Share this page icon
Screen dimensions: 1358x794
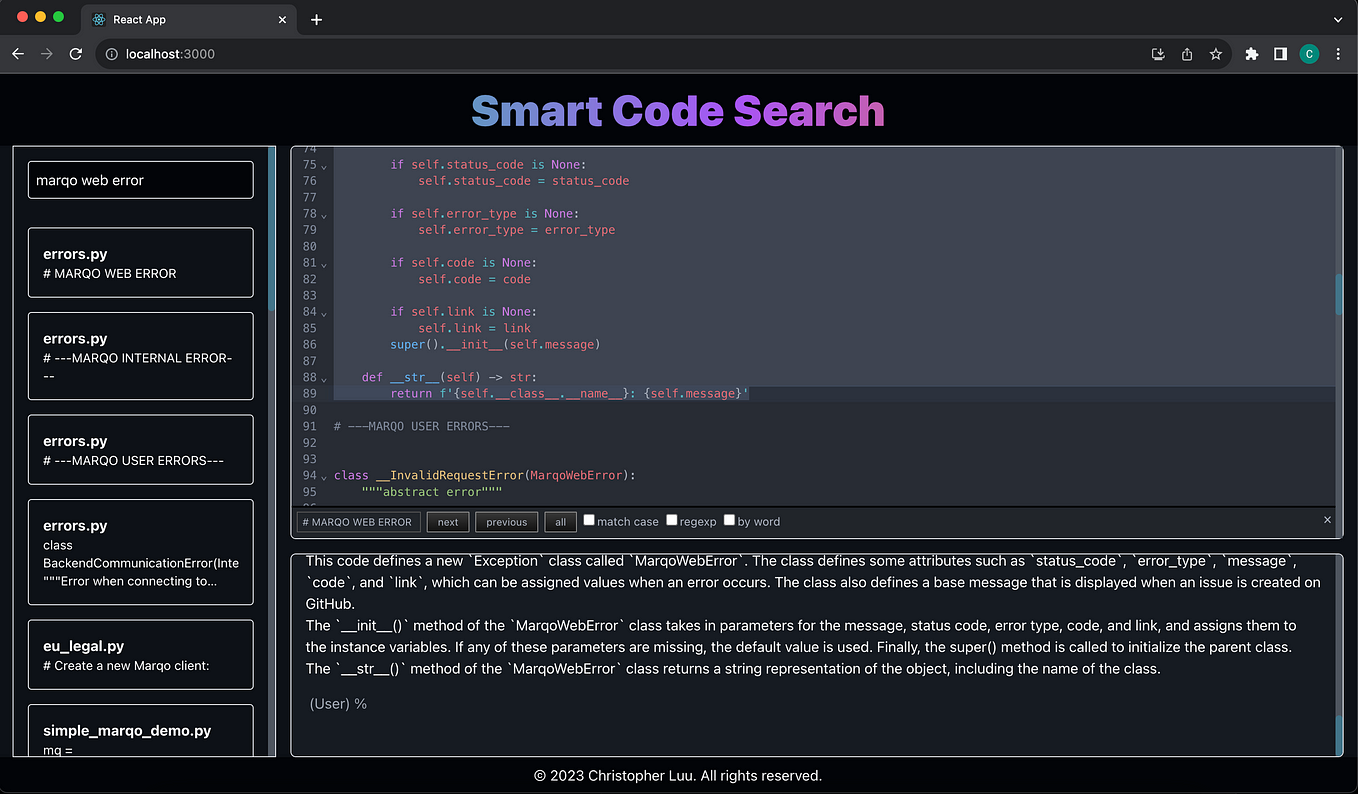point(1187,54)
